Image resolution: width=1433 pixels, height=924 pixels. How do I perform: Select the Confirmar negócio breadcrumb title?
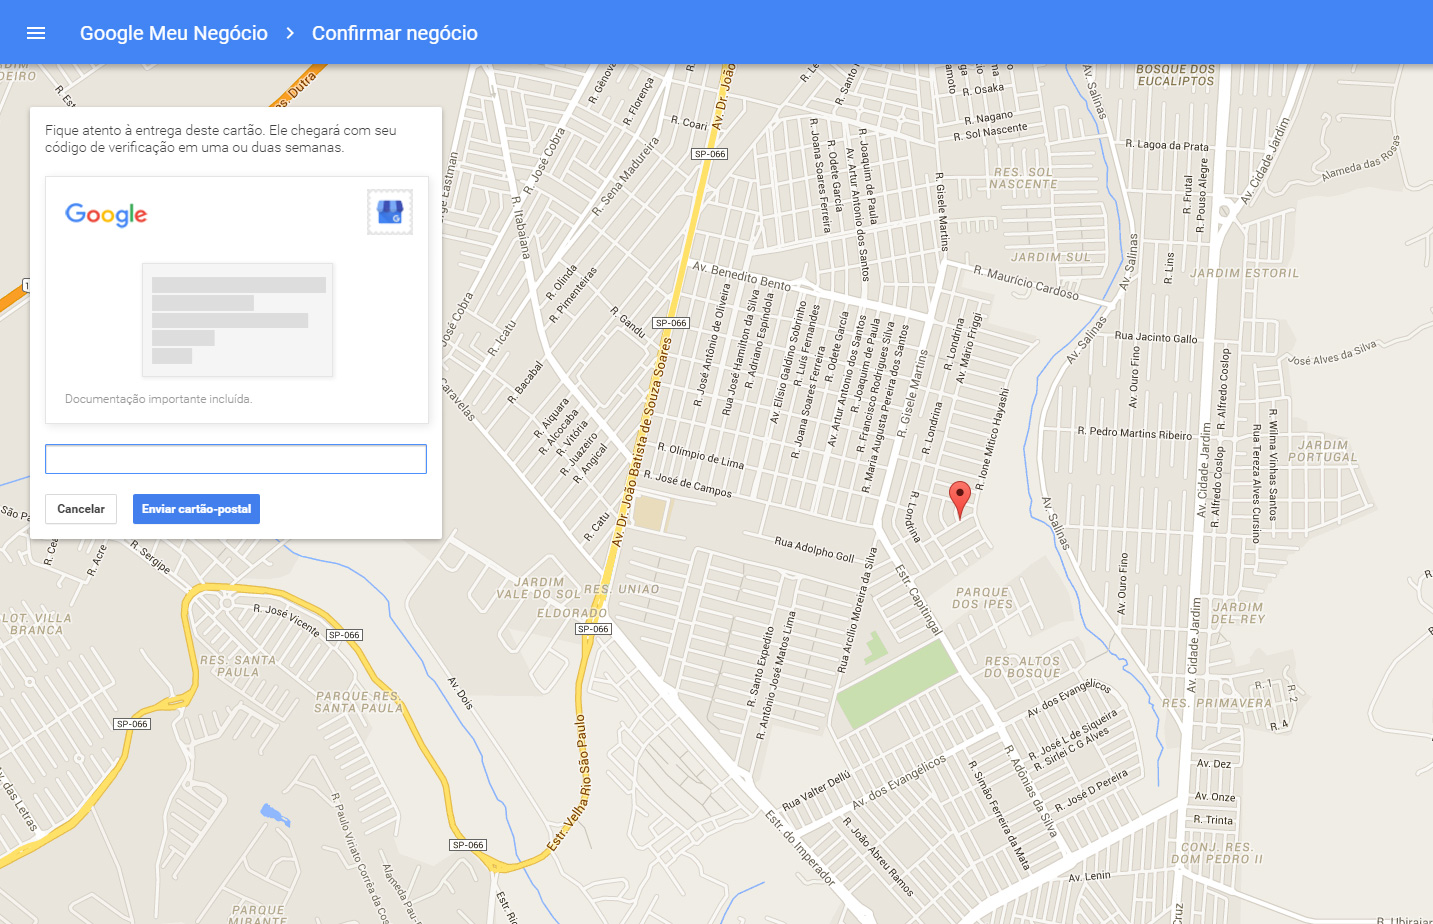click(x=395, y=33)
